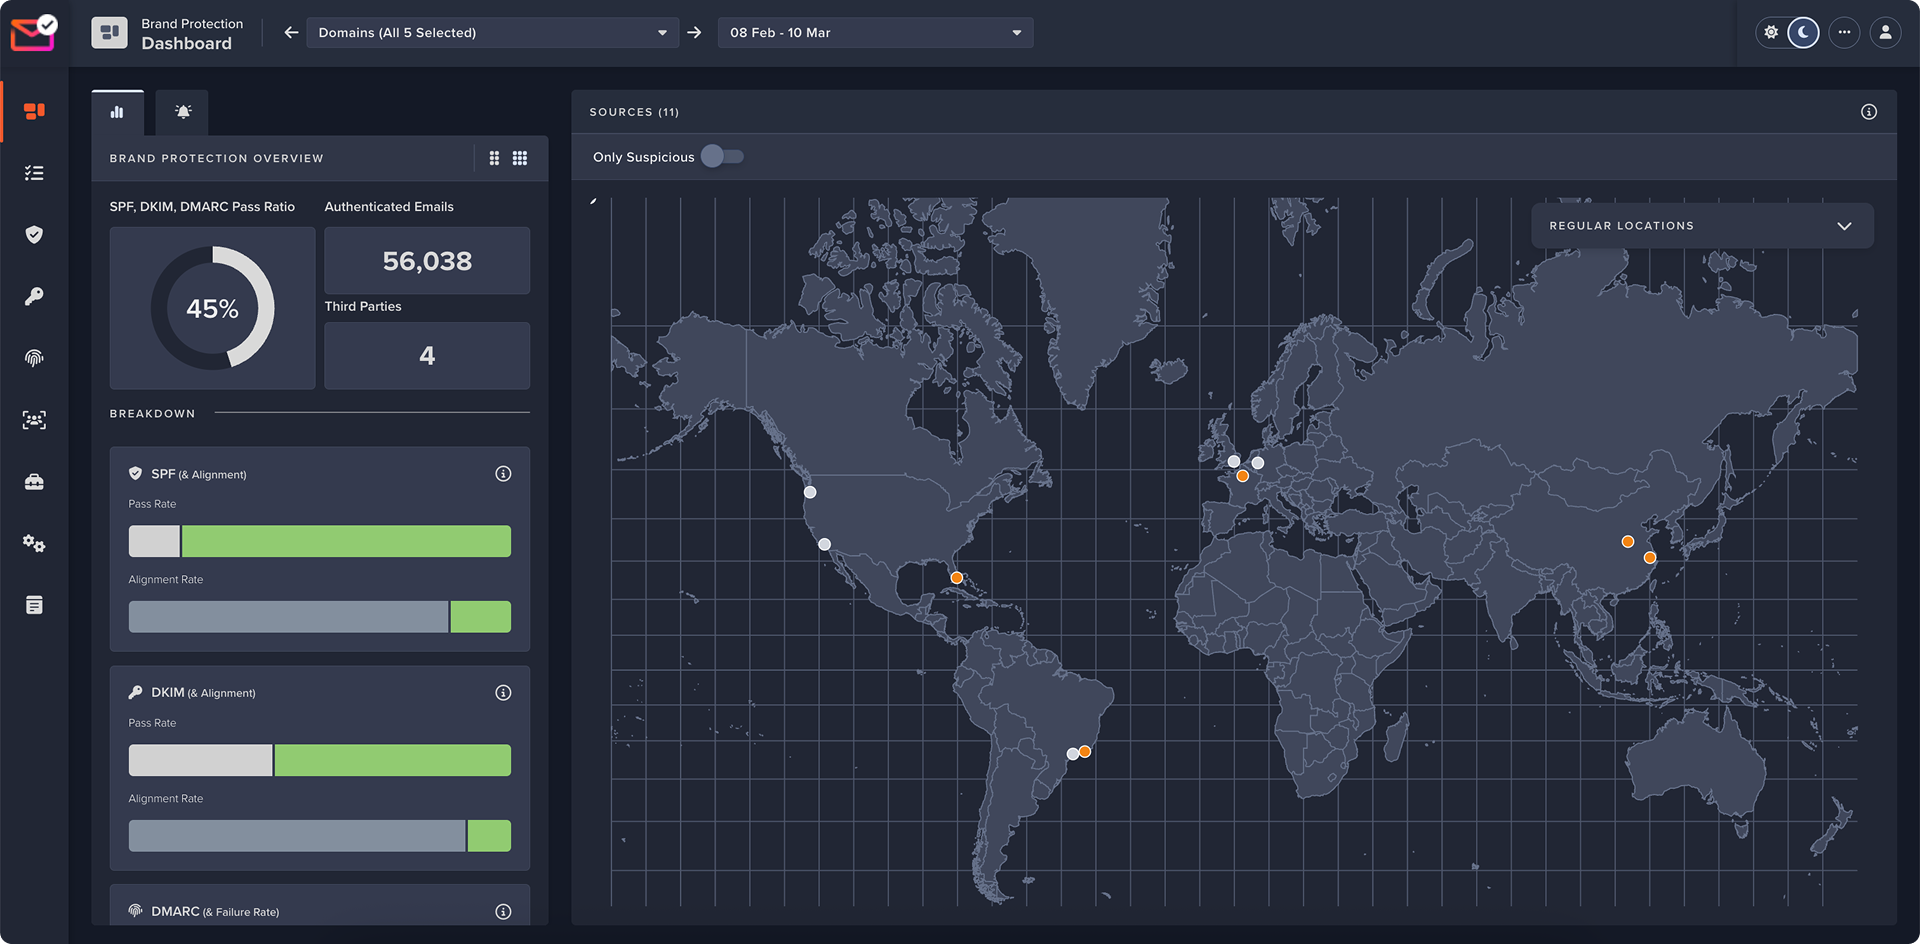The width and height of the screenshot is (1920, 944).
Task: Open the 08 Feb - 10 Mar date dropdown
Action: click(875, 32)
